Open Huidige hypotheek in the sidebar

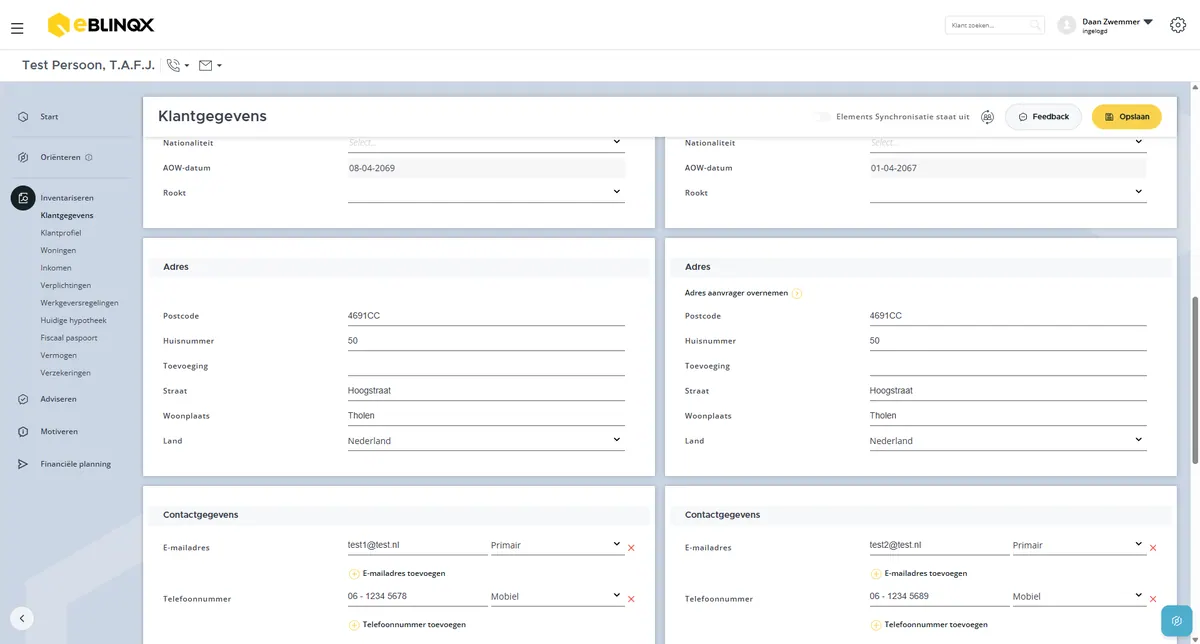pyautogui.click(x=73, y=320)
